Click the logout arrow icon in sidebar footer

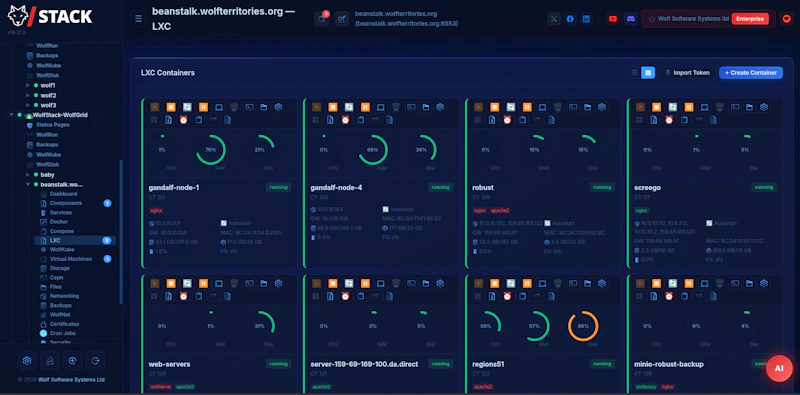pos(95,360)
